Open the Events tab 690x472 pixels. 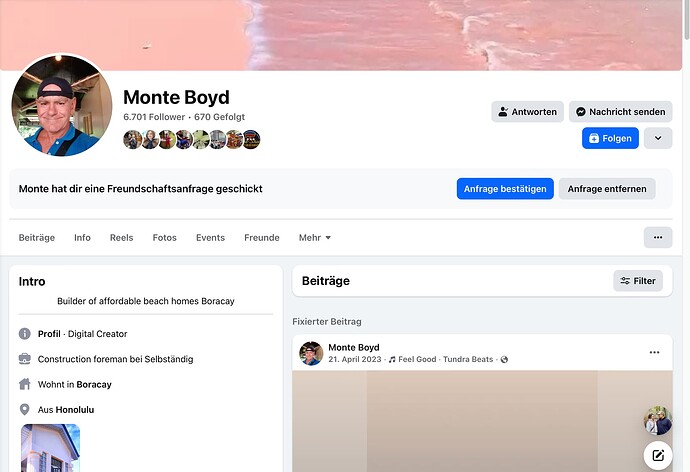(x=210, y=238)
